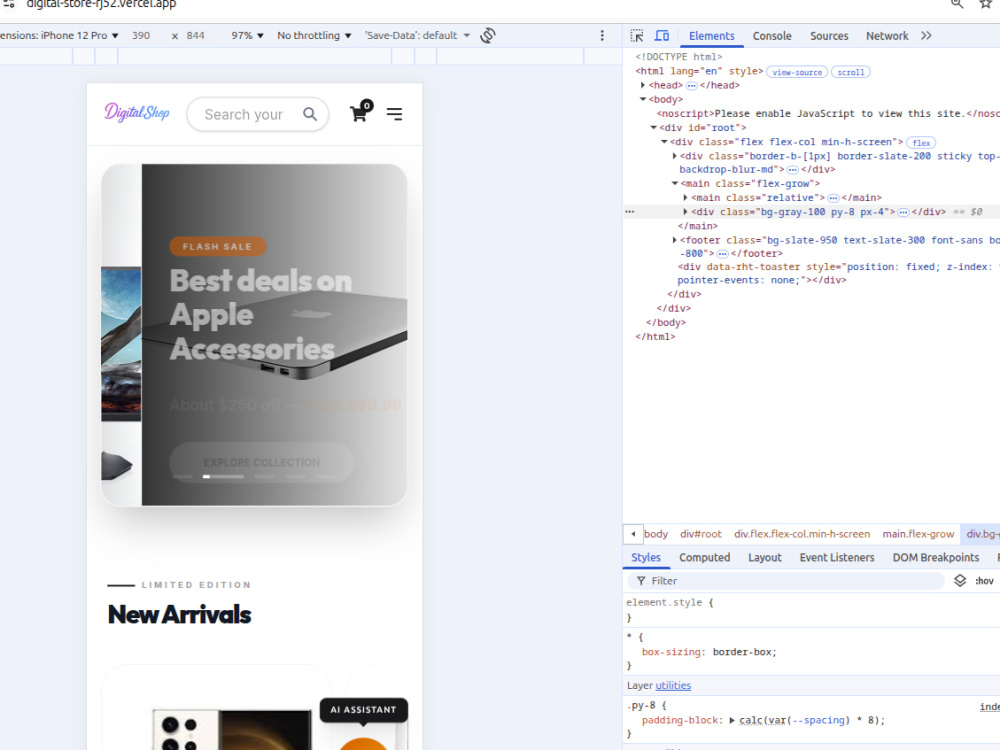The image size is (1000, 750).
Task: Select body in the breadcrumb trail
Action: (656, 534)
